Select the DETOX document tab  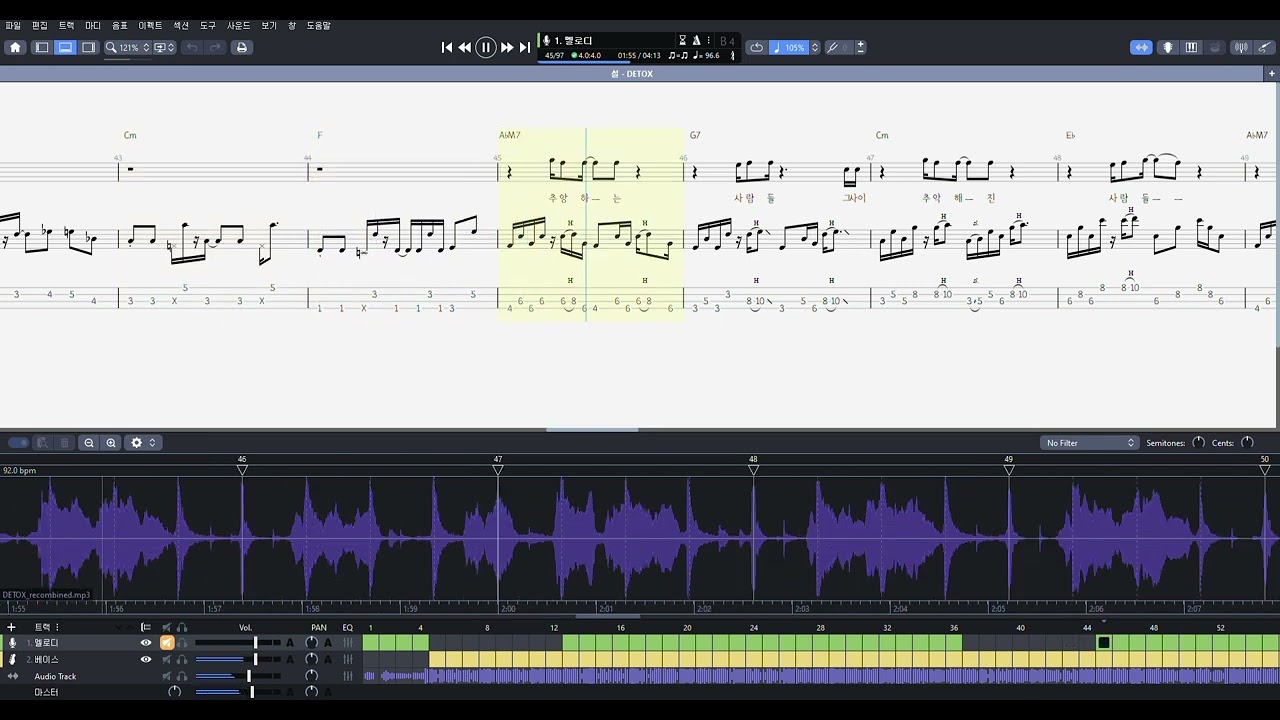point(632,74)
